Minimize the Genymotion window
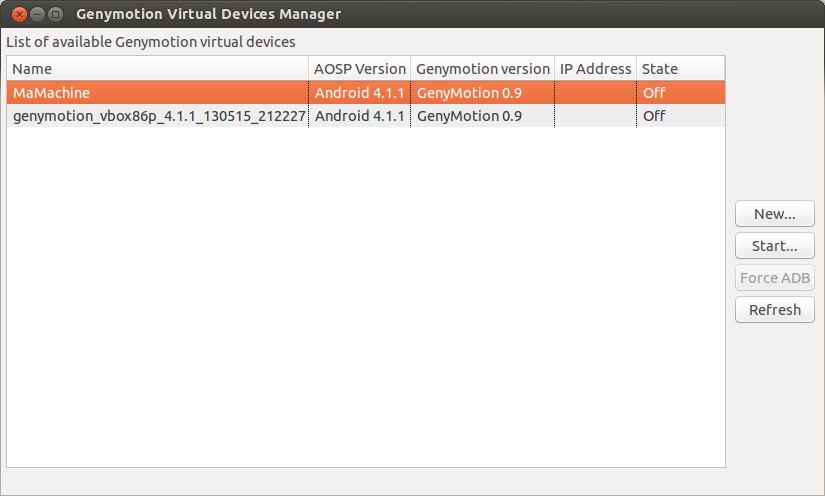The image size is (825, 496). [x=37, y=14]
